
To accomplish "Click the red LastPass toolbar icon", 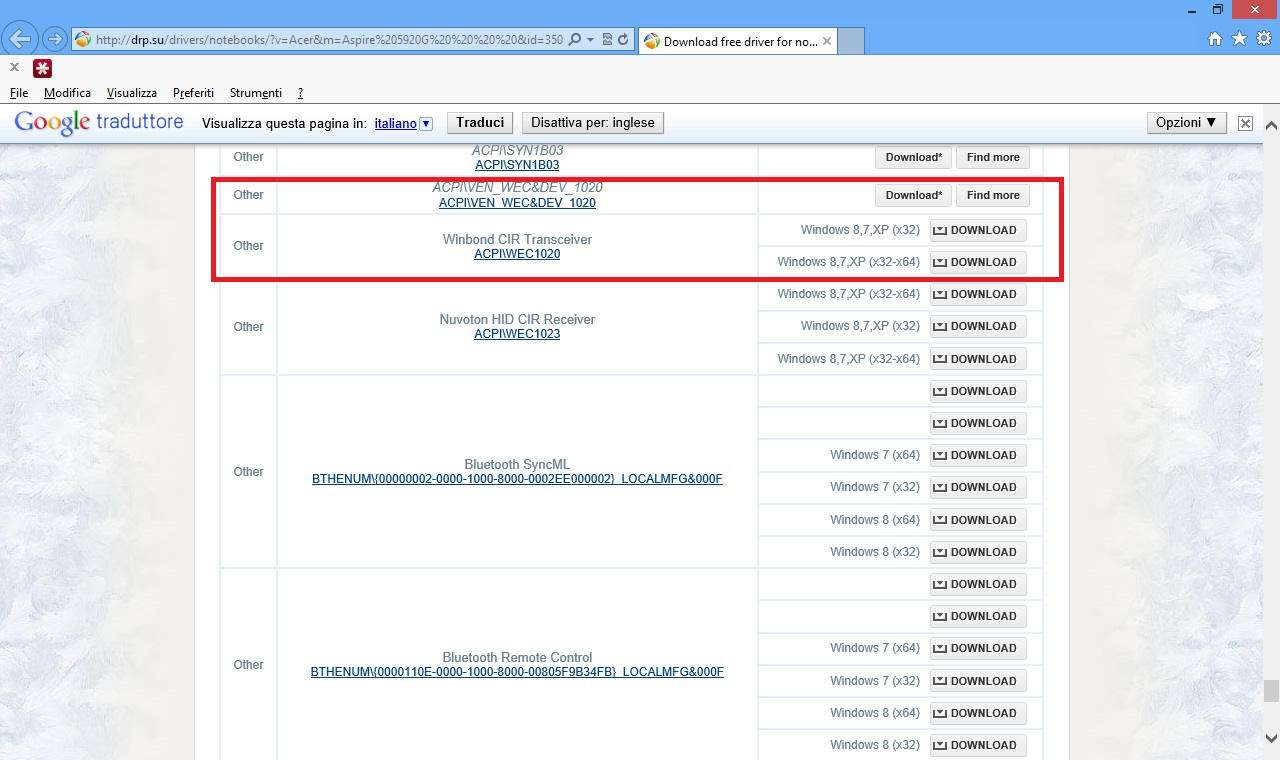I will 42,68.
